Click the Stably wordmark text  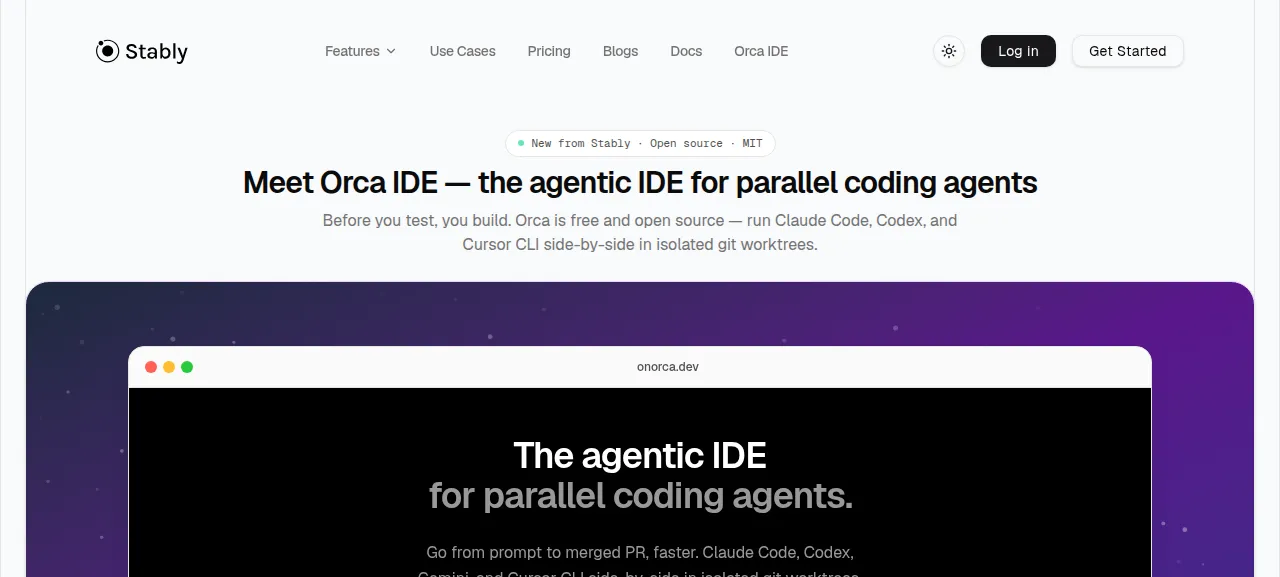[156, 52]
